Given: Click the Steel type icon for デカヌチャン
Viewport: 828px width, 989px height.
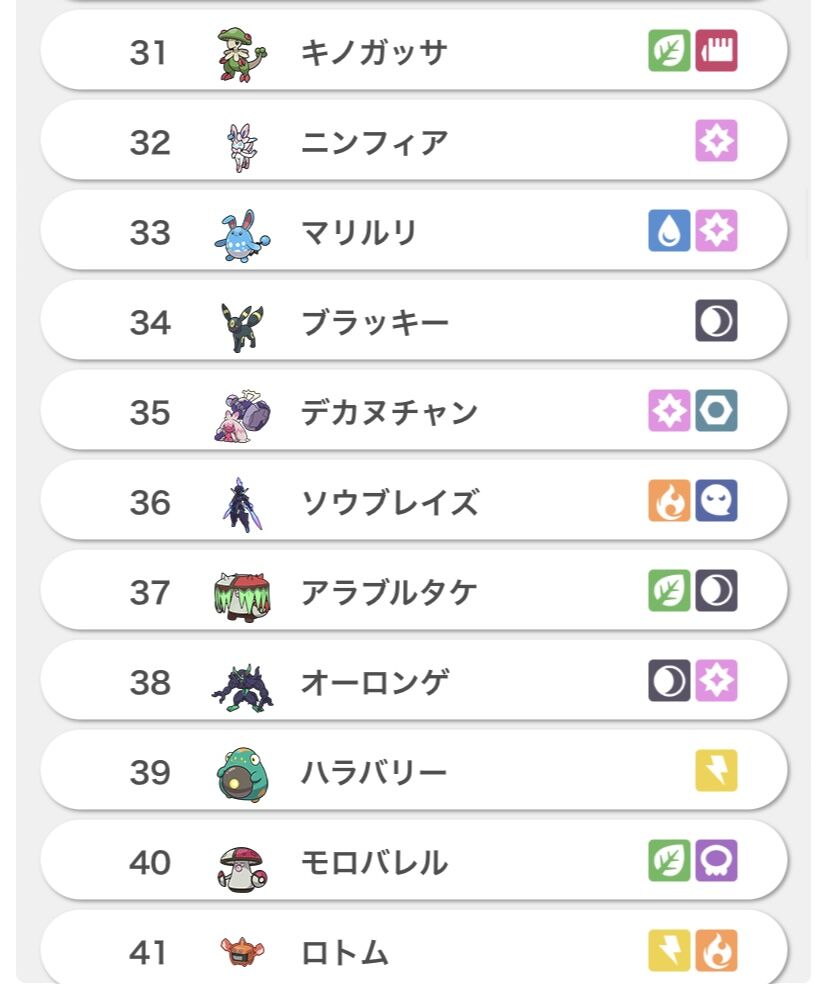Looking at the screenshot, I should coord(716,411).
